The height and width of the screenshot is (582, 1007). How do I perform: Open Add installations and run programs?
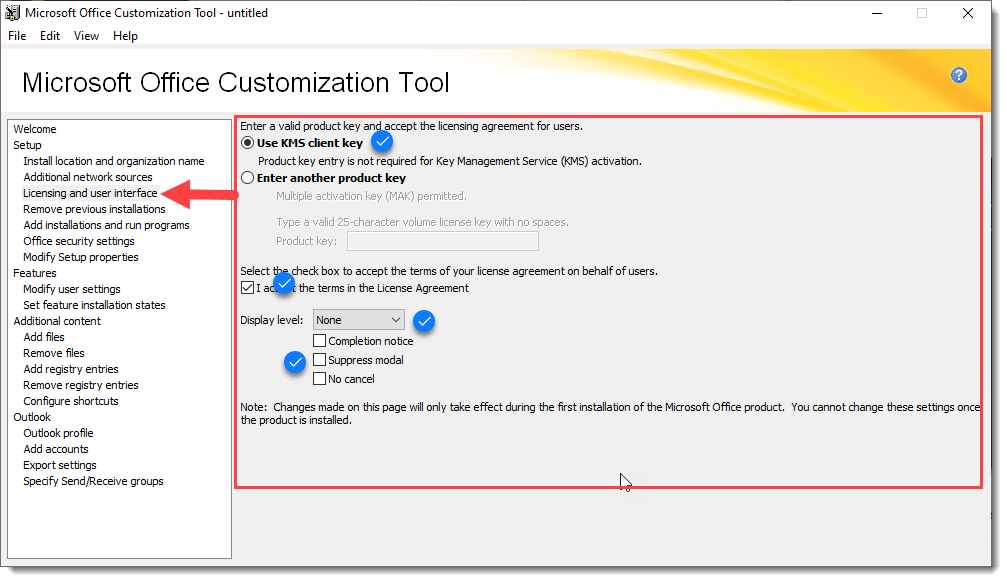(x=107, y=225)
